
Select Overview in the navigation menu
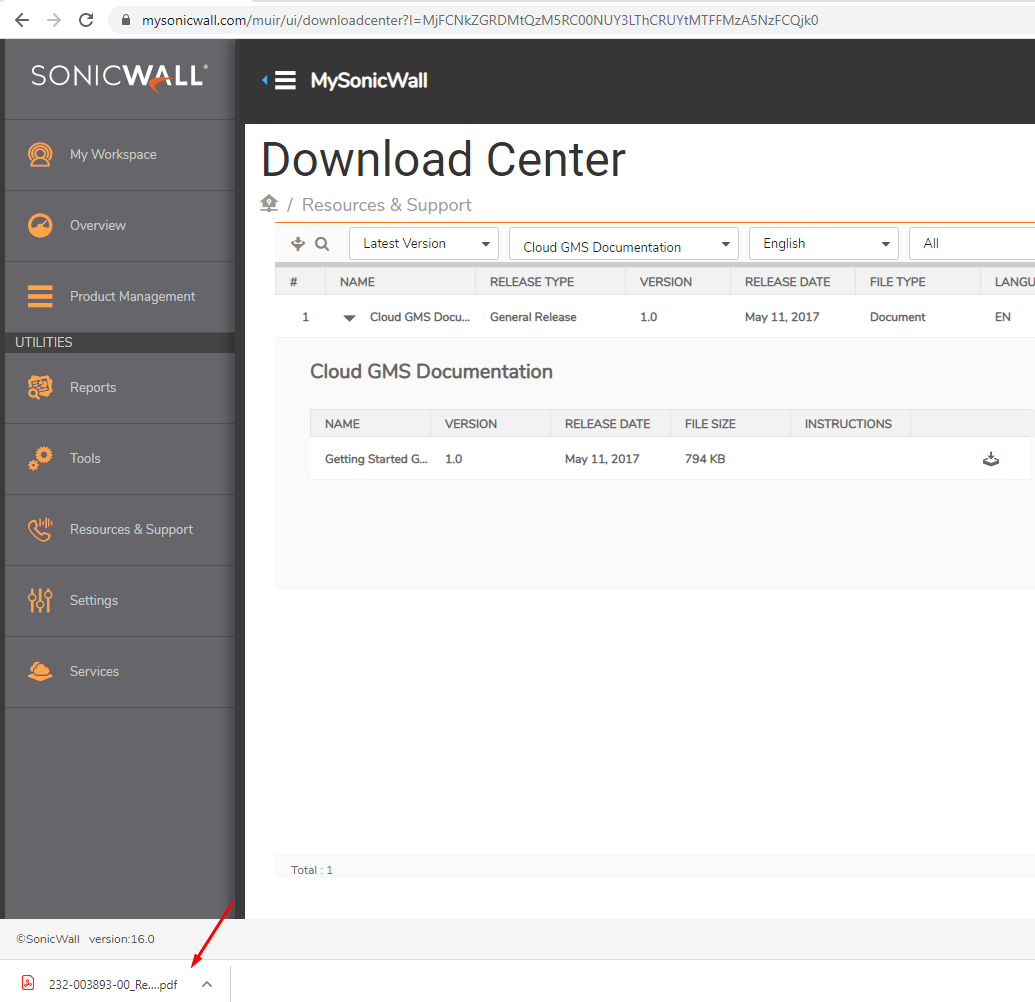97,225
